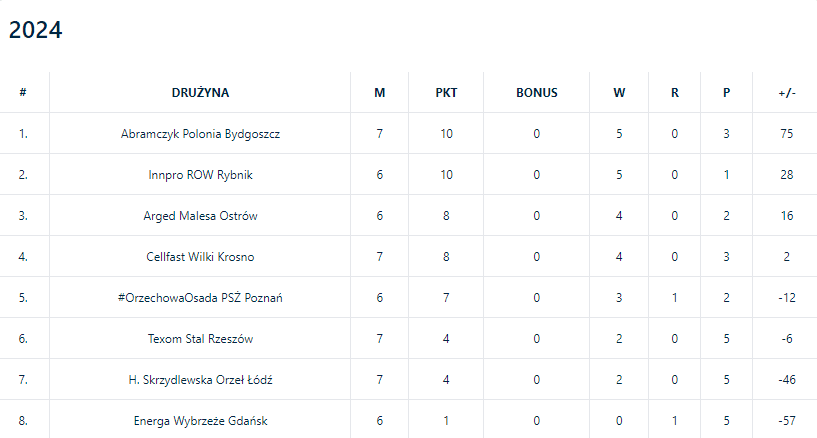Open H. Skrzydlewska Orzeł Łódź entry
This screenshot has width=817, height=438.
(x=200, y=380)
